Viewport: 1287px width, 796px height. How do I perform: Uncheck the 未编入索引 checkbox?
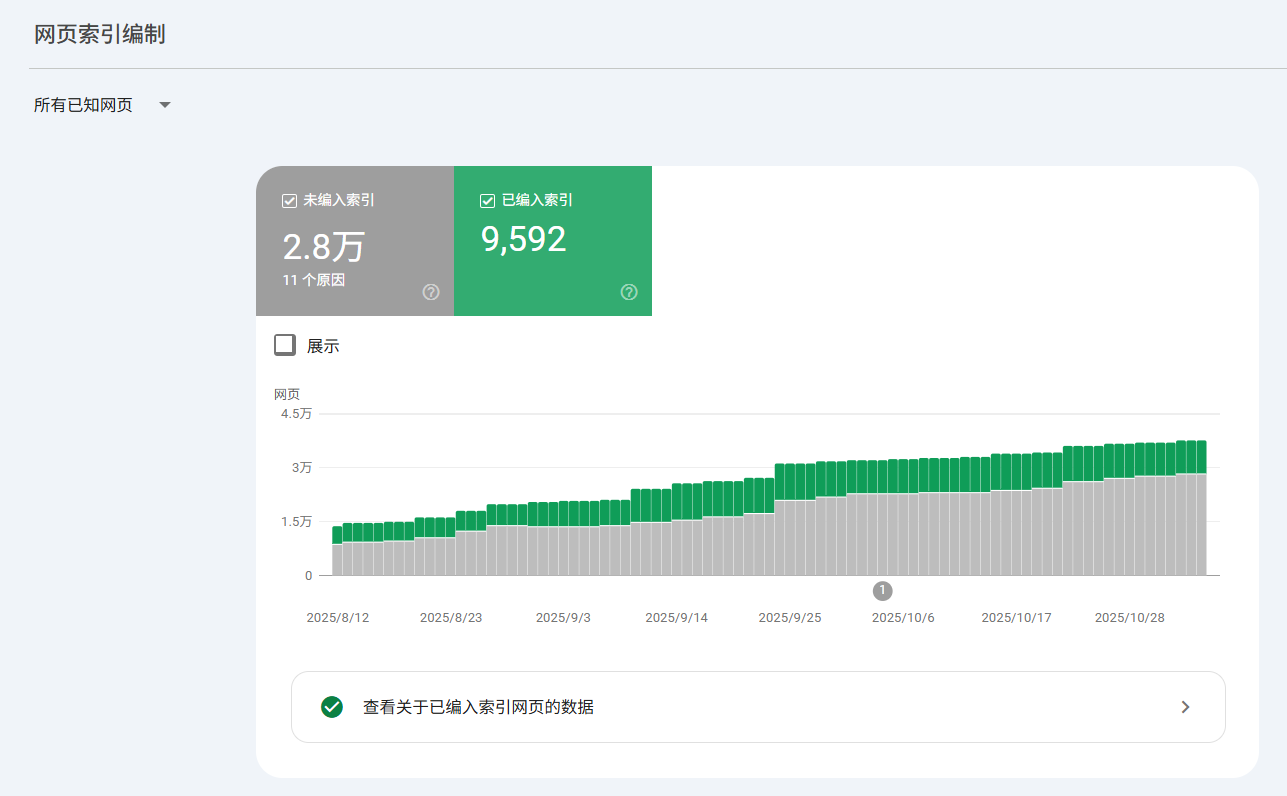point(287,200)
